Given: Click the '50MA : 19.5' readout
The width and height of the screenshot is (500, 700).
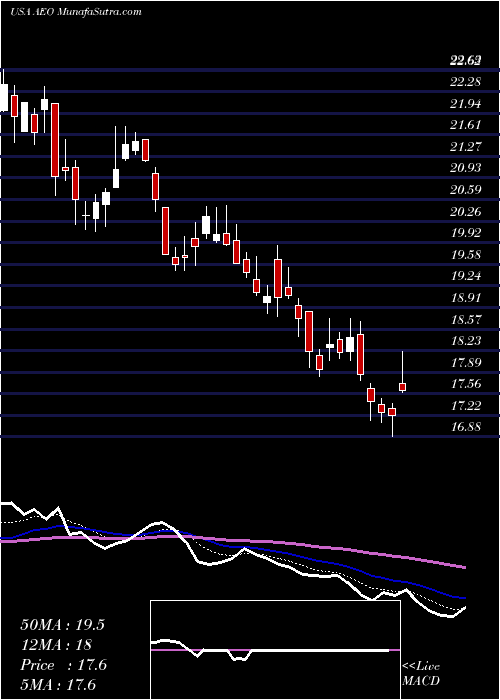Looking at the screenshot, I should [x=62, y=625].
